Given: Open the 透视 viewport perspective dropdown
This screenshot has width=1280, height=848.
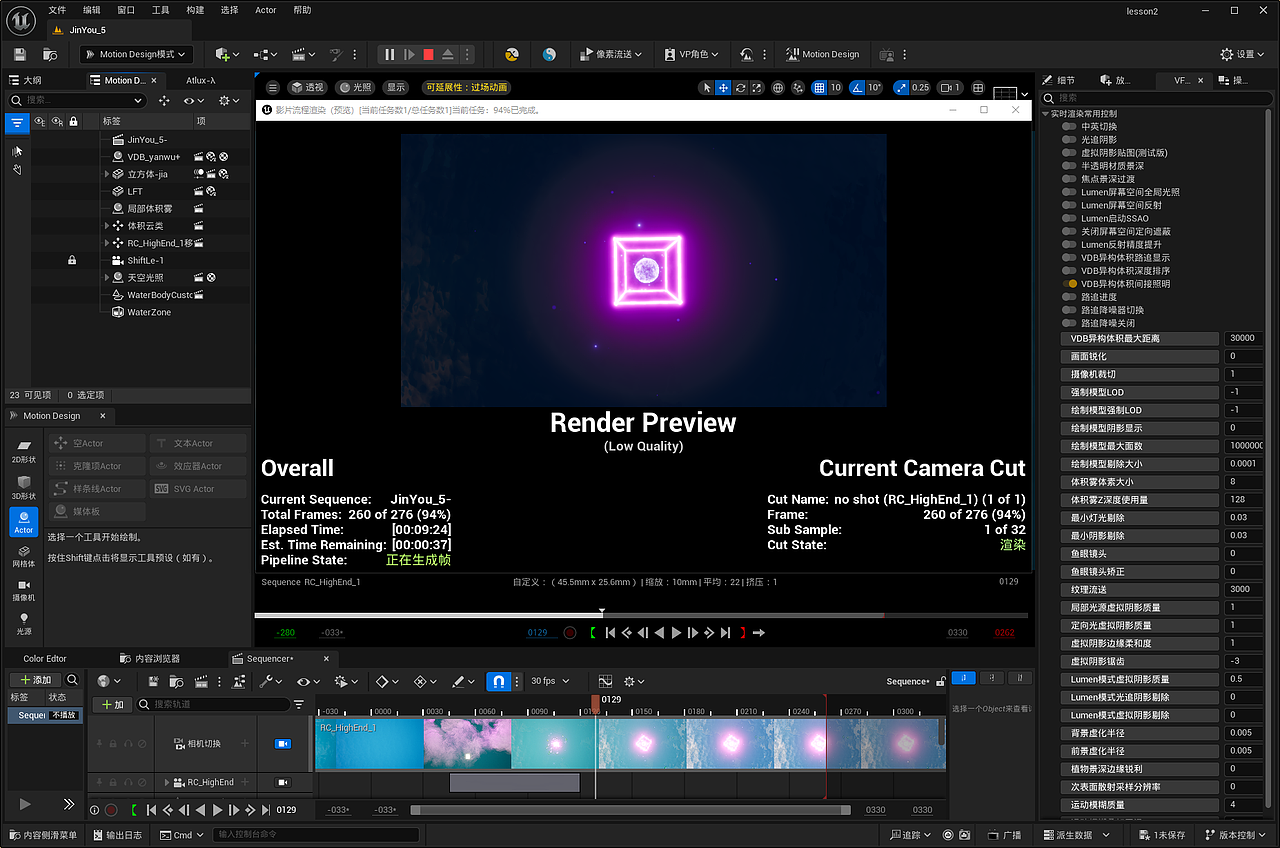Looking at the screenshot, I should point(307,87).
